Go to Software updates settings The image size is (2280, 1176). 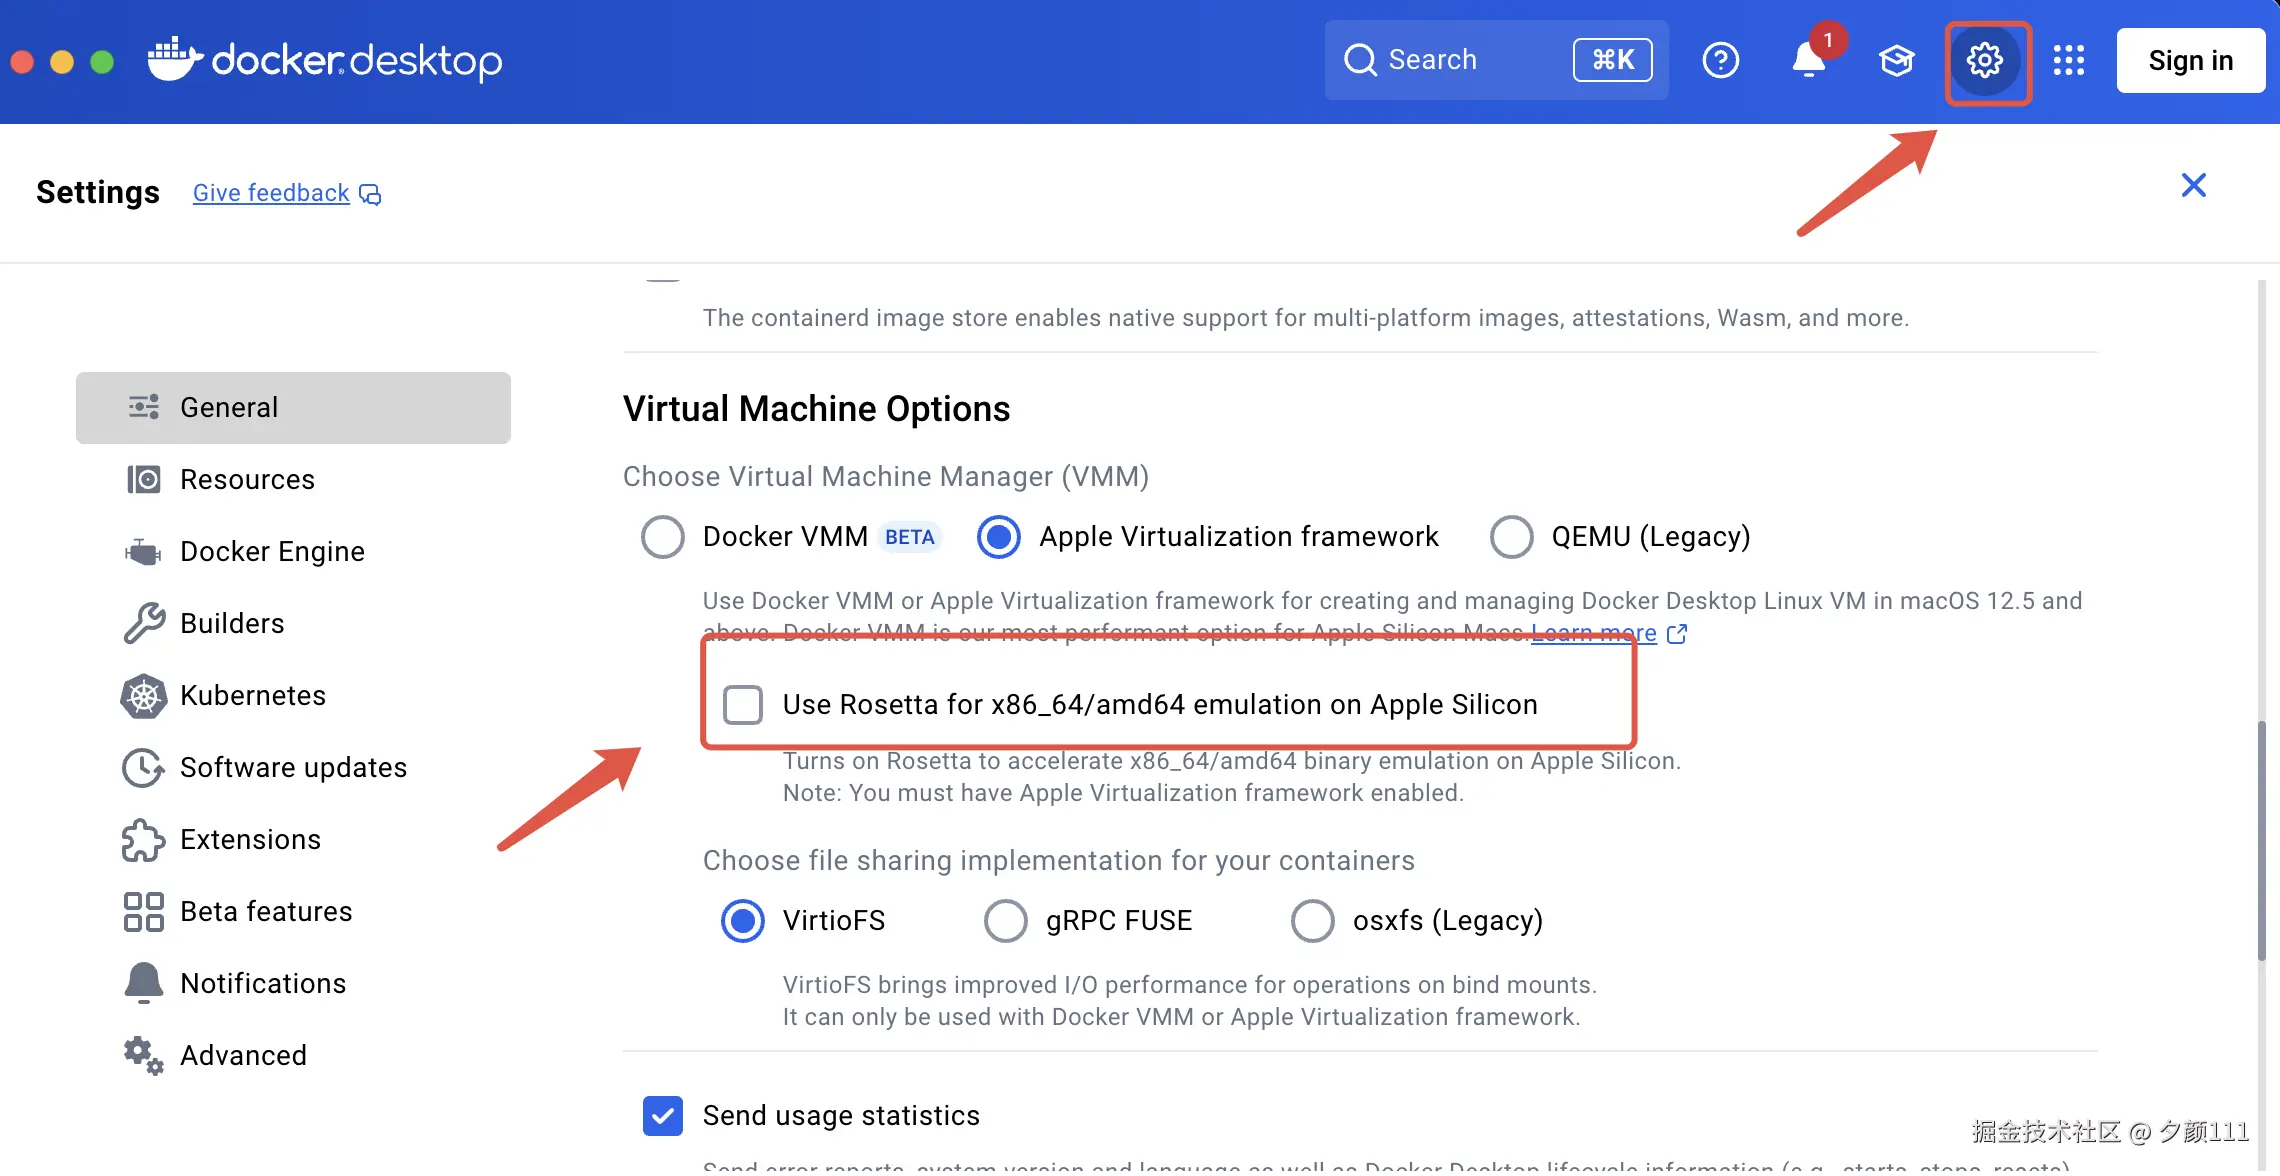293,768
